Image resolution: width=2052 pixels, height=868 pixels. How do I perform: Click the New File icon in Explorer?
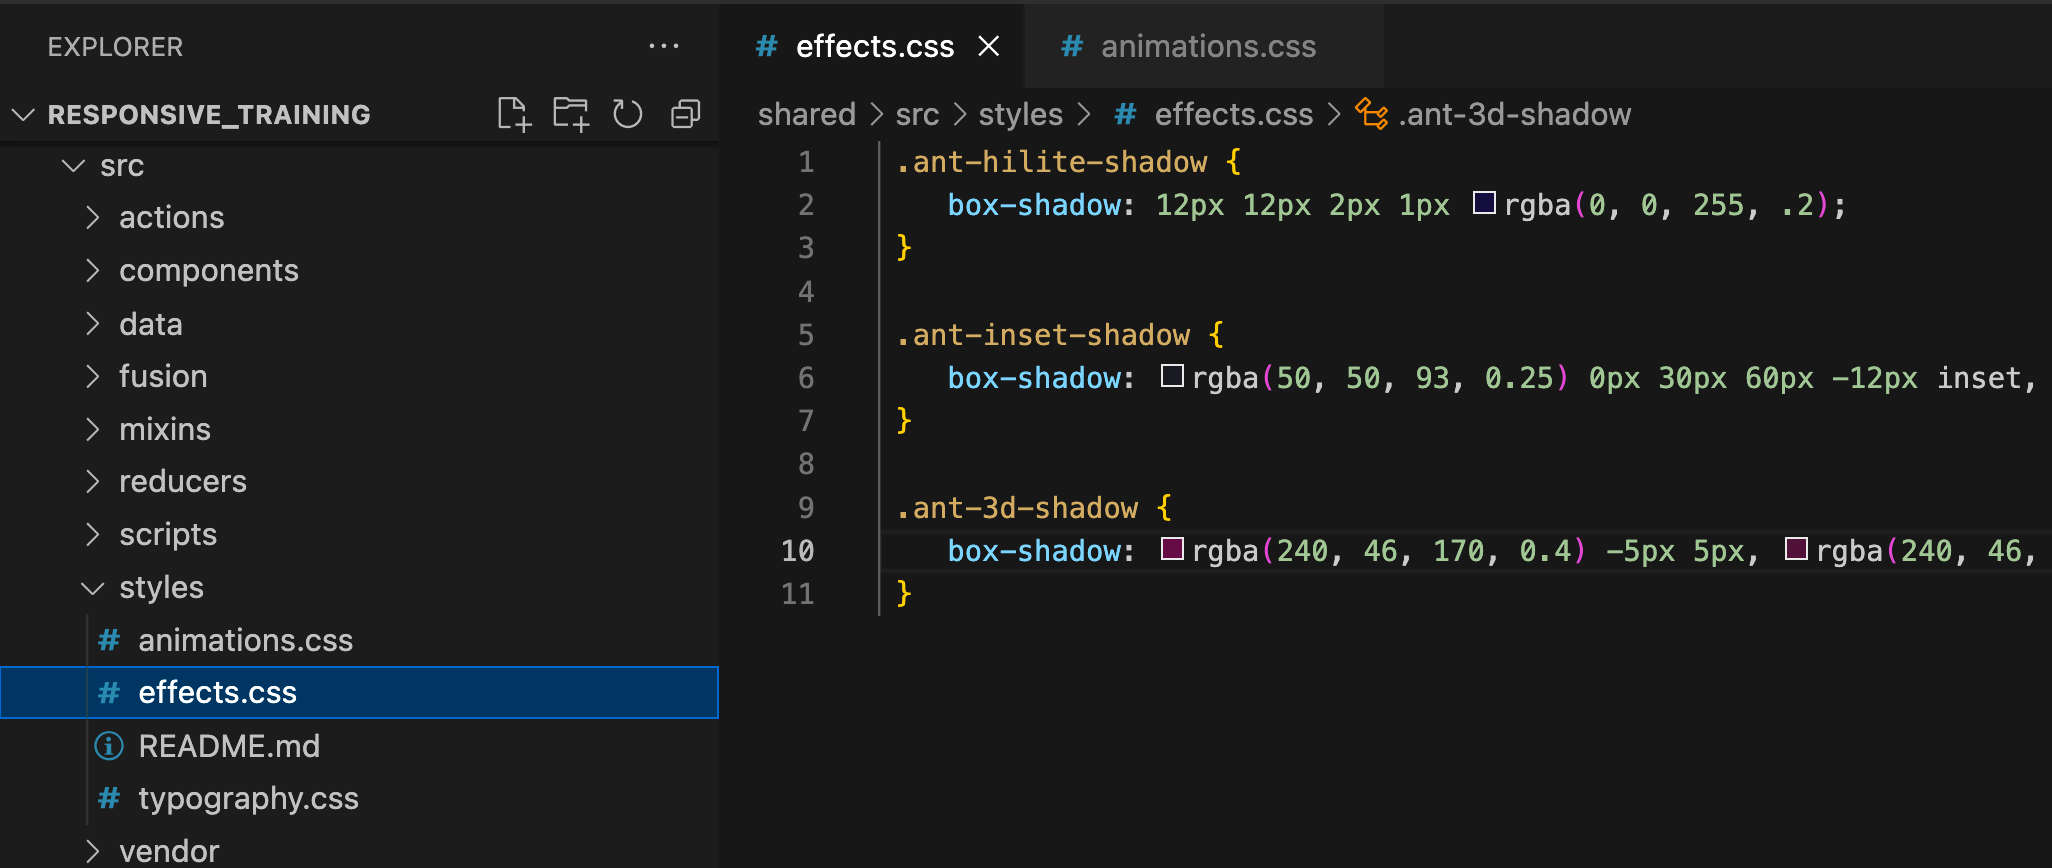[x=513, y=114]
